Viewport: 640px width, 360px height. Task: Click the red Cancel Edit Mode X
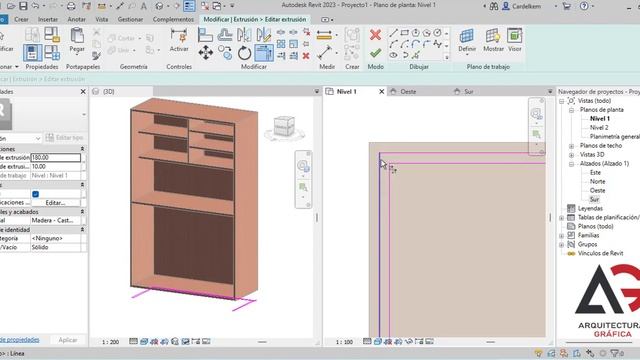(x=376, y=35)
